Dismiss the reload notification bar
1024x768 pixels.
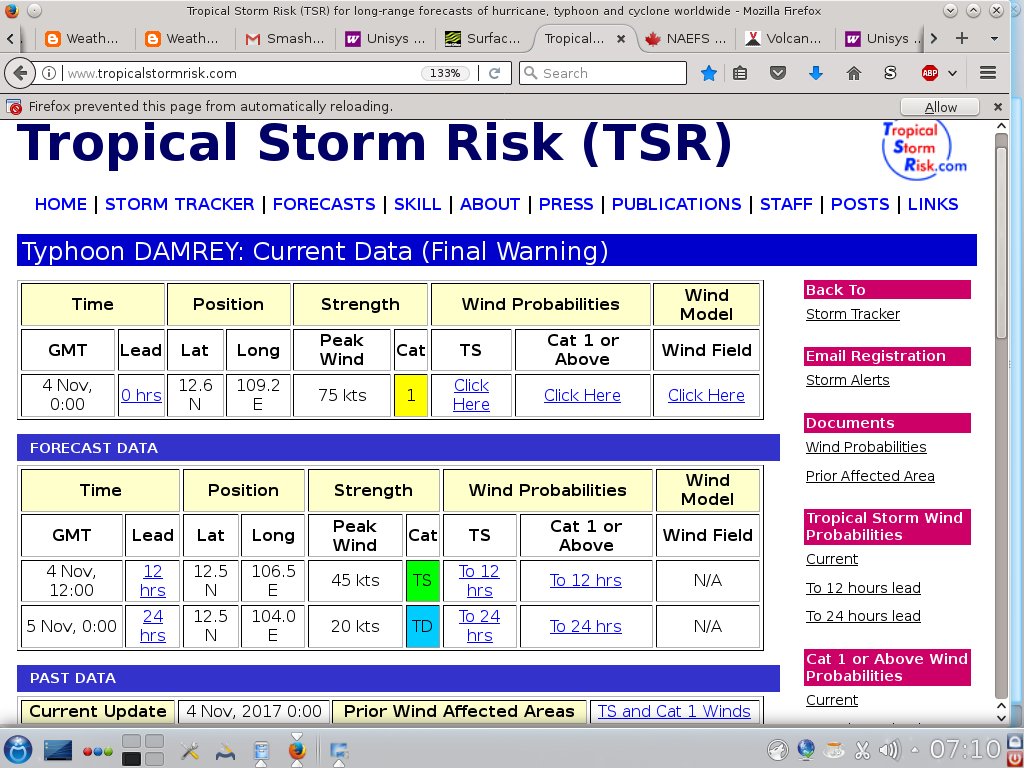coord(998,106)
